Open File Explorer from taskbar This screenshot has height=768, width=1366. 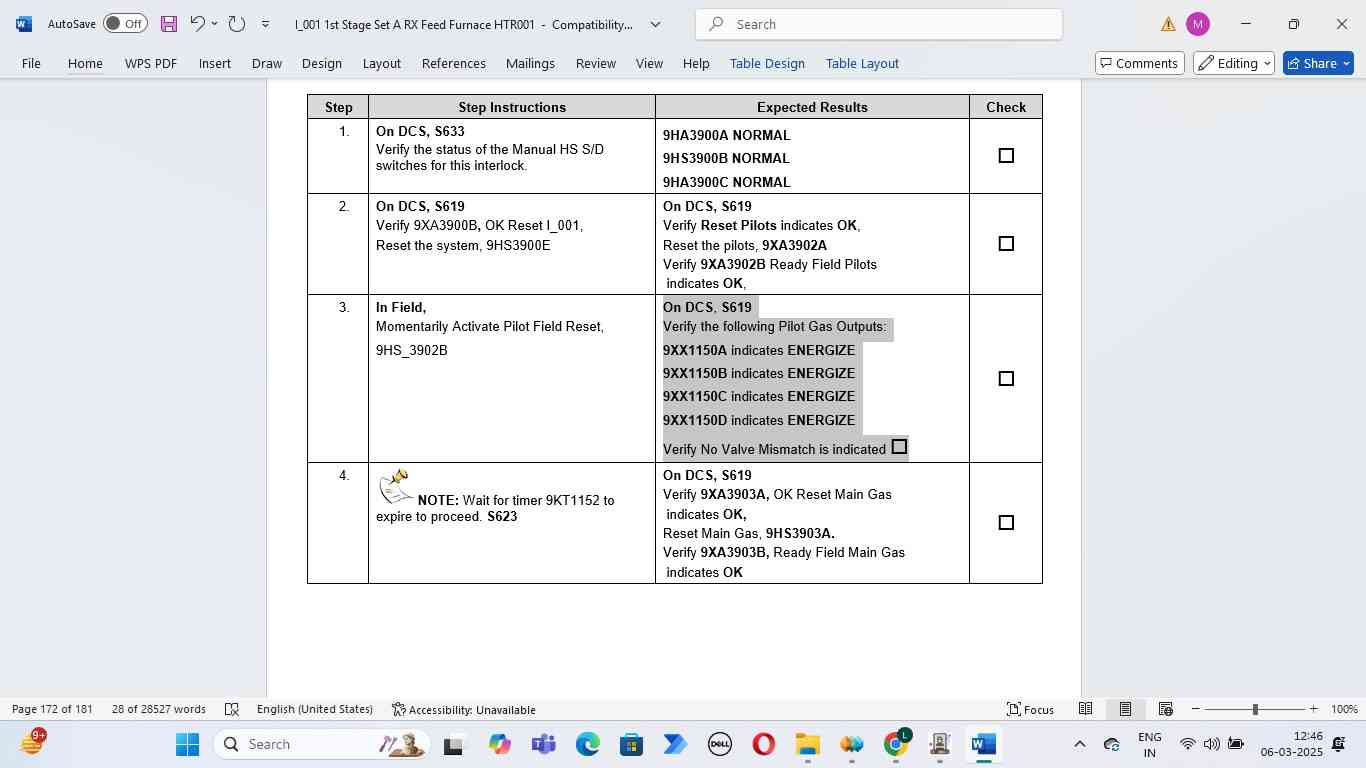click(807, 744)
